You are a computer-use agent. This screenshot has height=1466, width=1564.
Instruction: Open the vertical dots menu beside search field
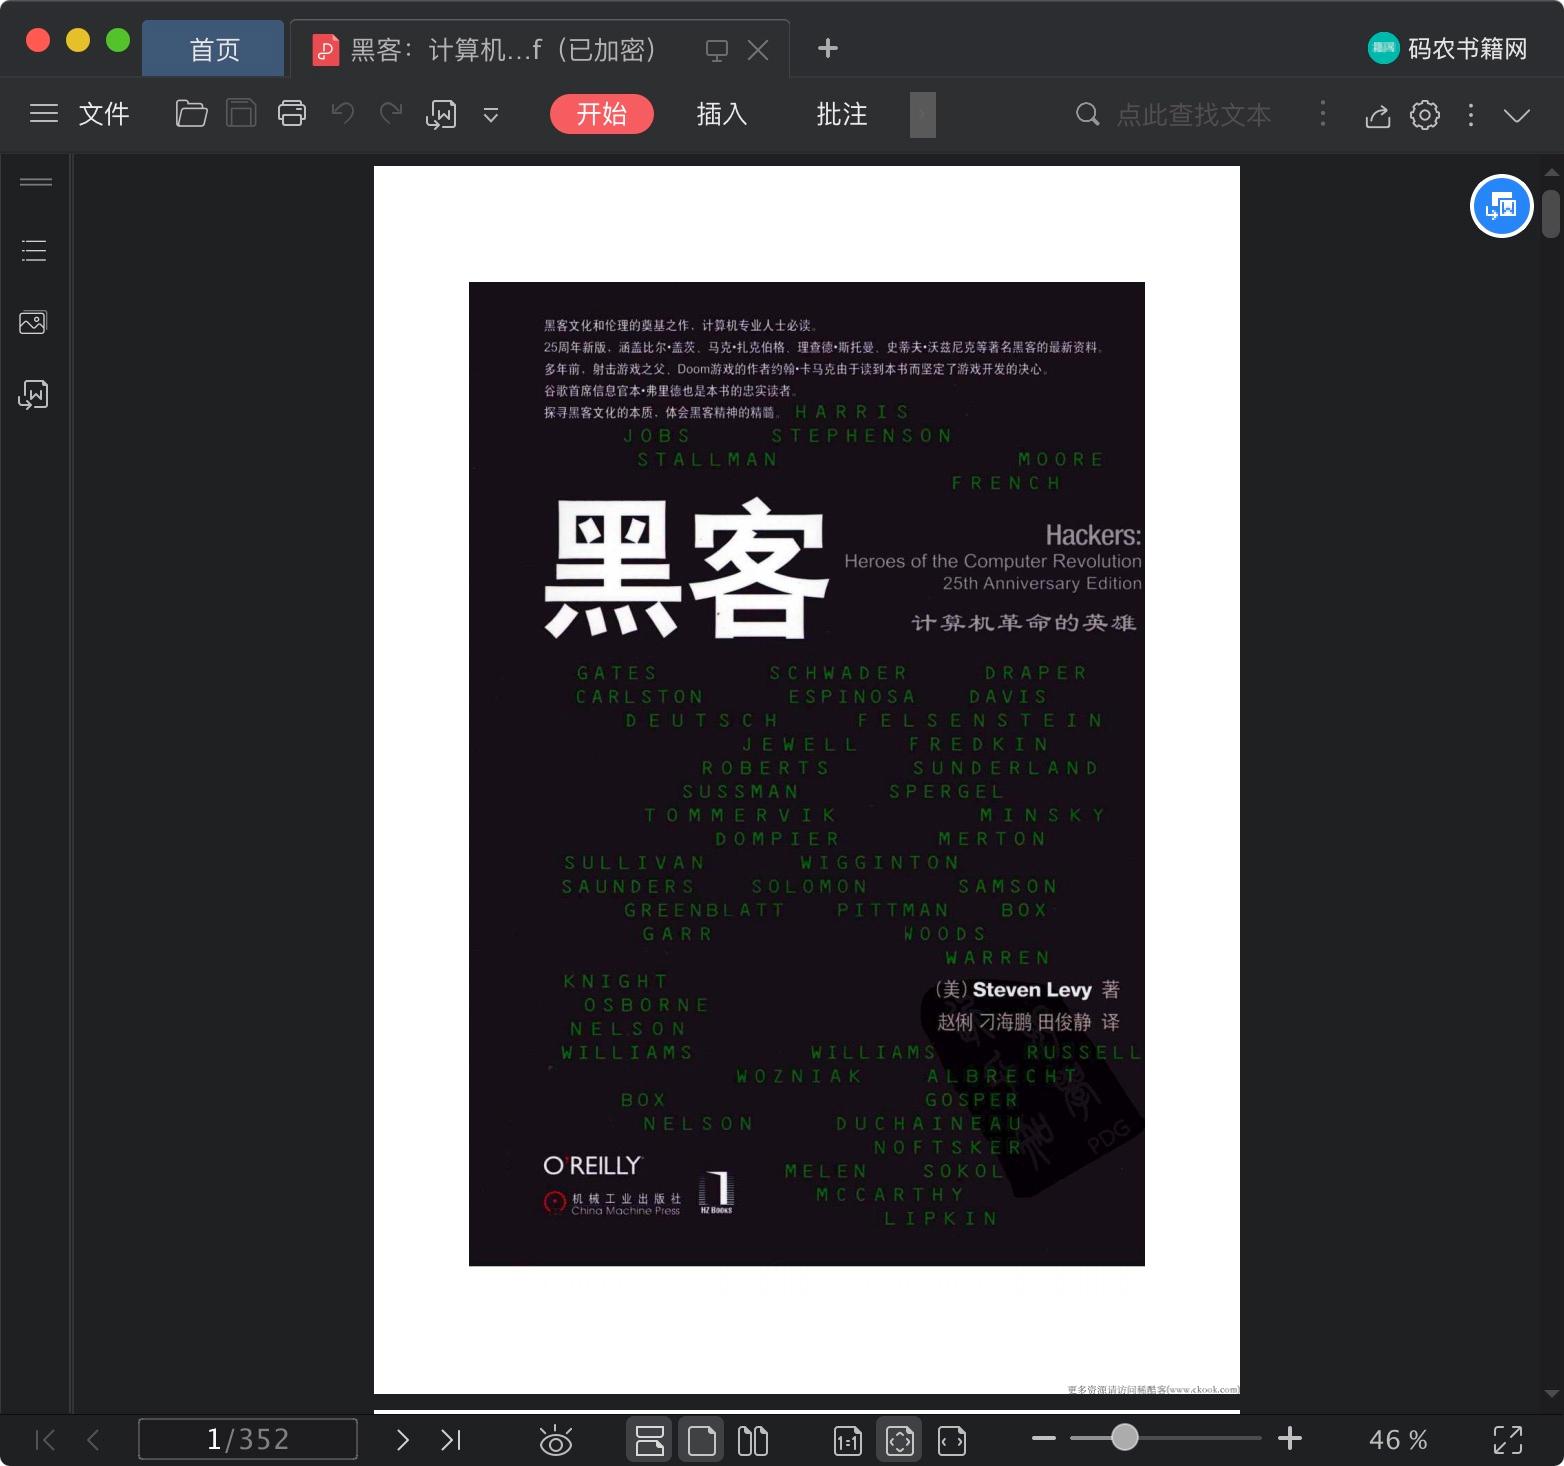click(x=1323, y=114)
